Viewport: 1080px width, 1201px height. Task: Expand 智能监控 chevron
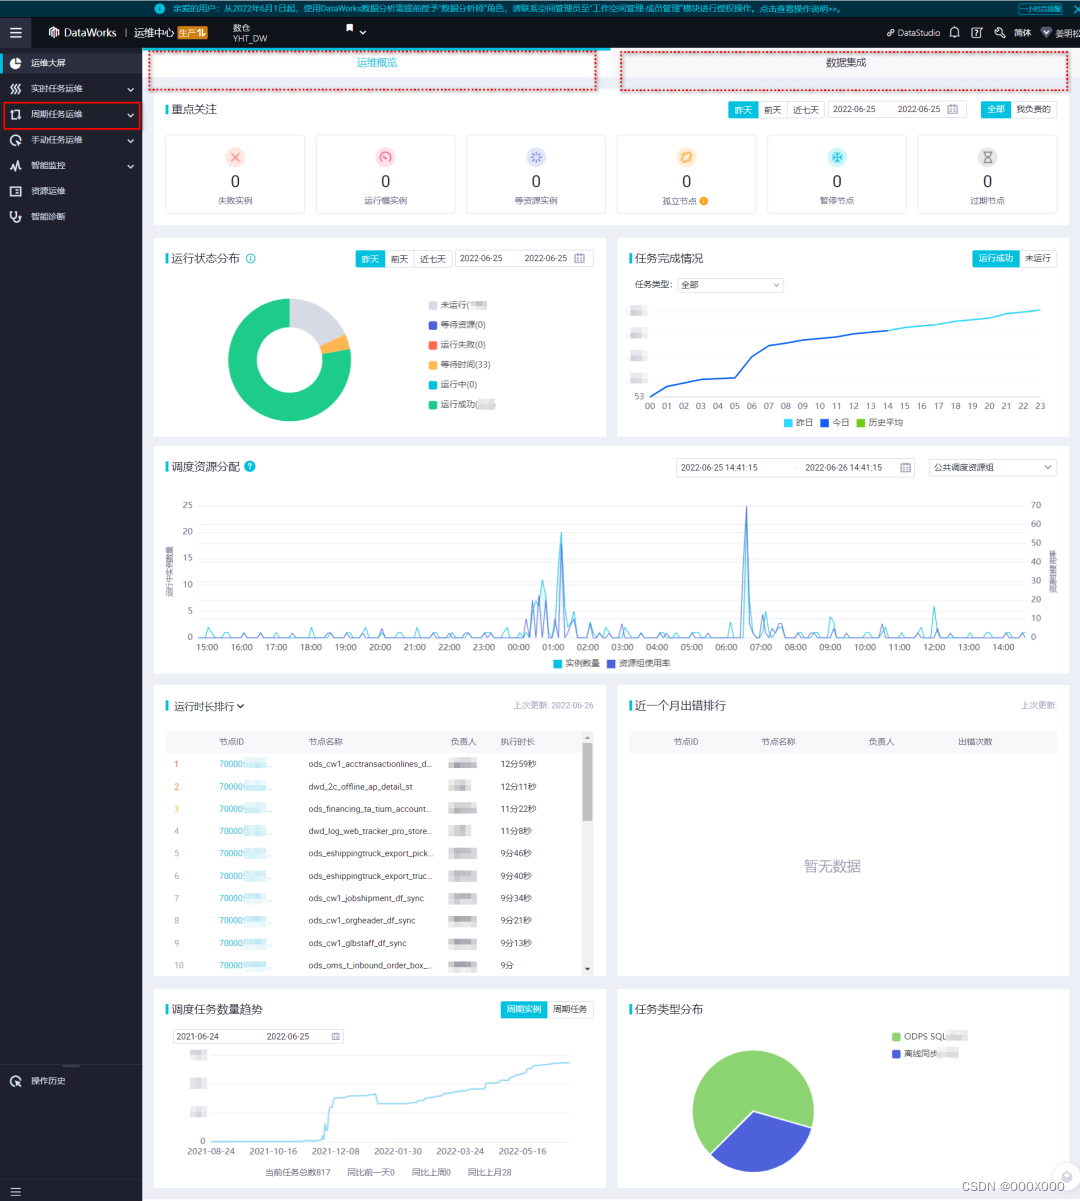(131, 166)
